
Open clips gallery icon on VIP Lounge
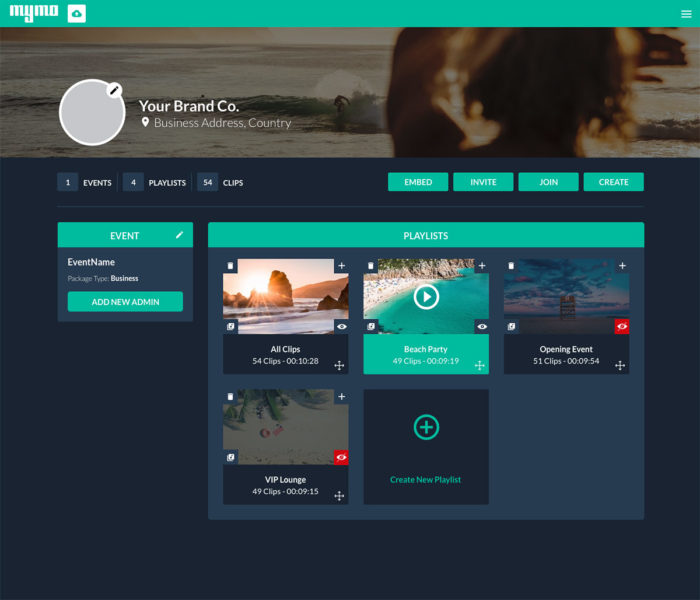click(x=230, y=457)
